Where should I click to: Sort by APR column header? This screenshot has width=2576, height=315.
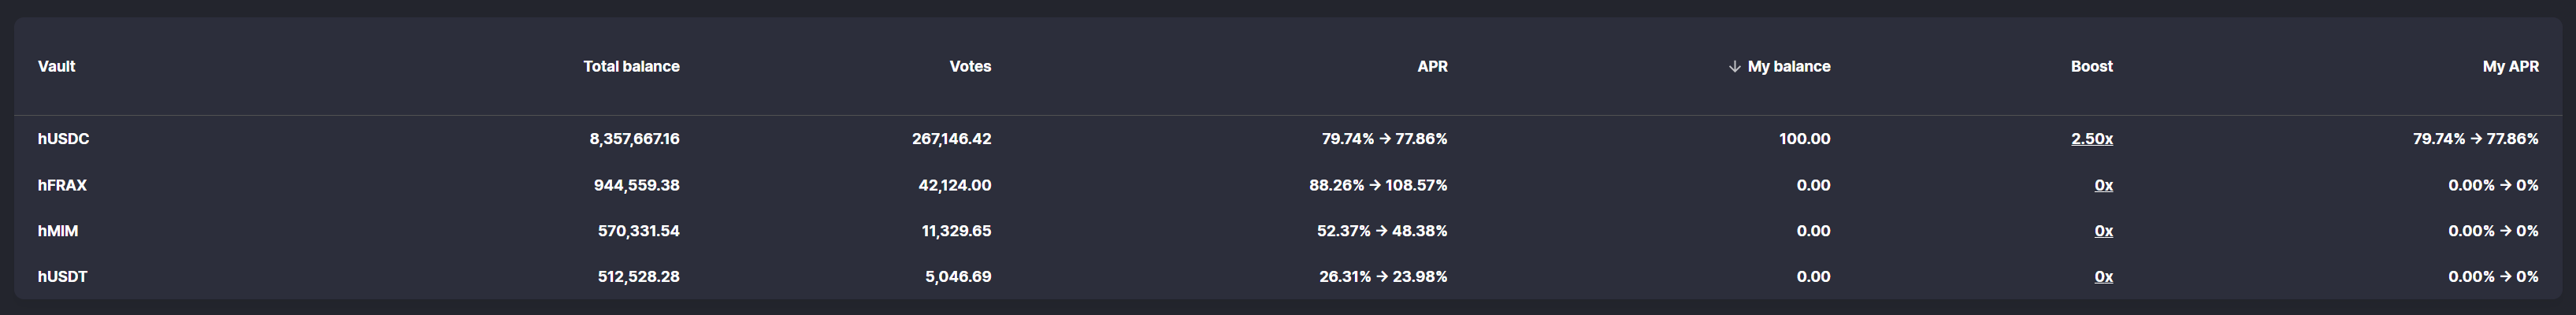1432,67
